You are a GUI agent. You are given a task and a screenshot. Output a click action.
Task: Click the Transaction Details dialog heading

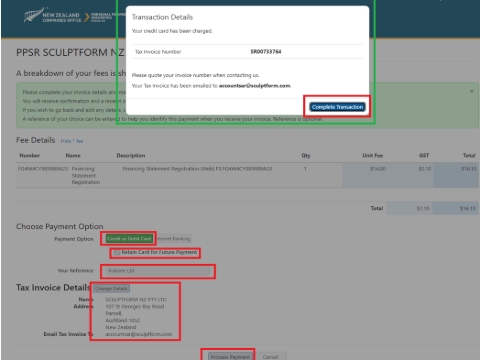[x=162, y=17]
